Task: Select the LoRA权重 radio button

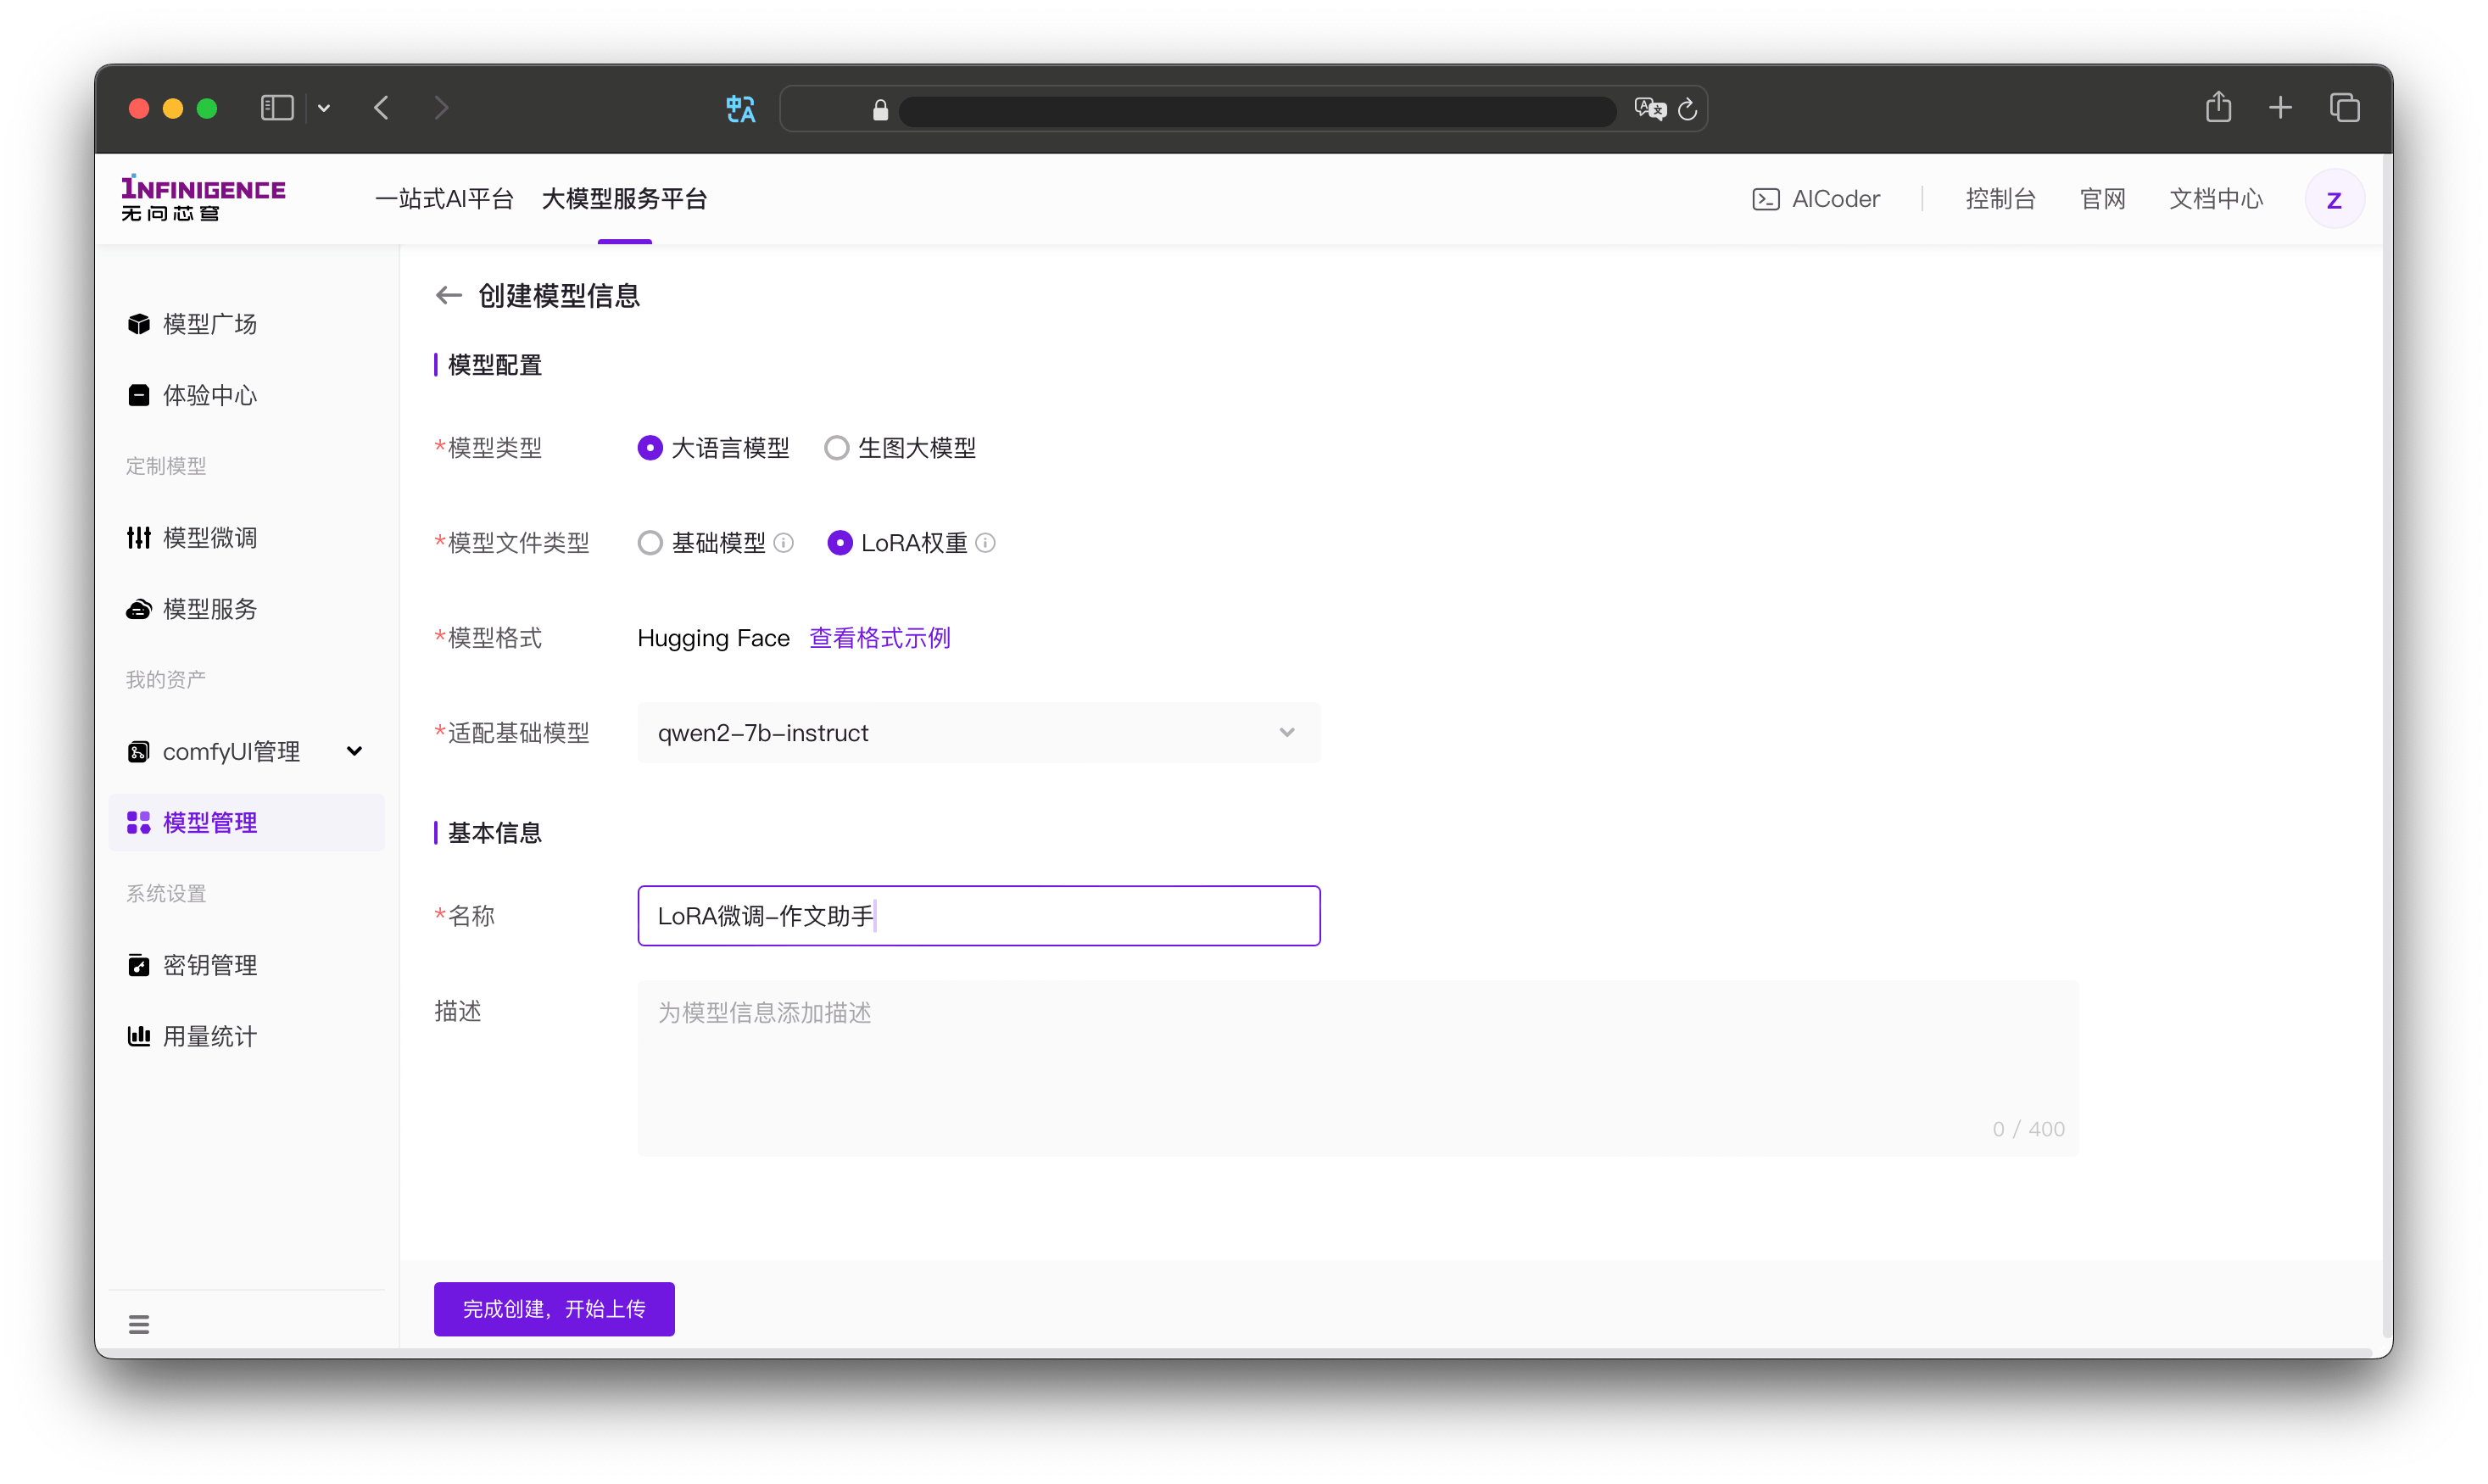Action: (x=840, y=543)
